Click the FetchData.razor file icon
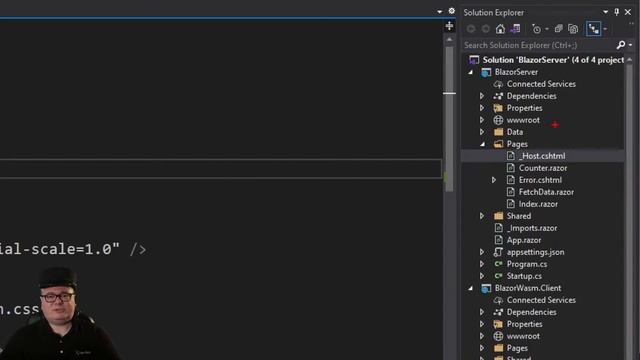This screenshot has height=360, width=640. (511, 192)
